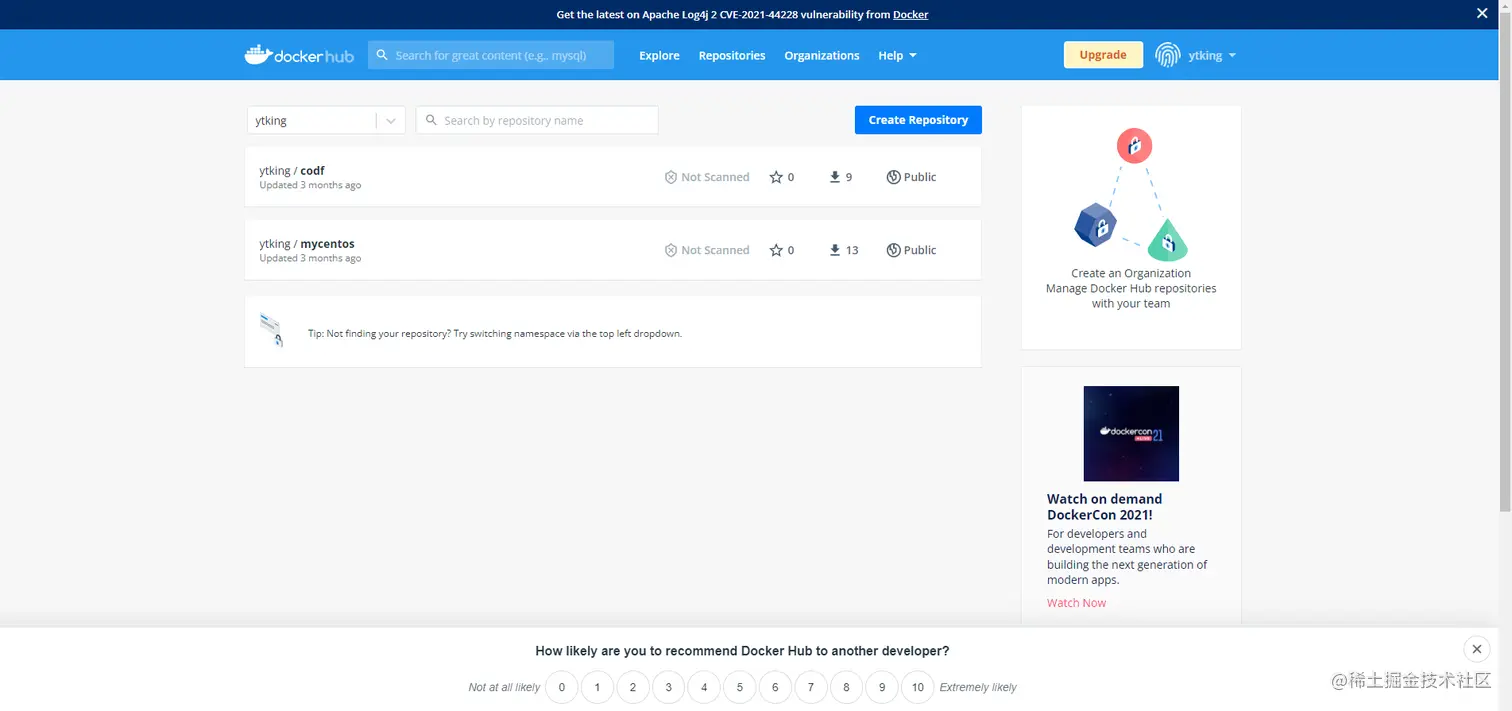This screenshot has width=1512, height=711.
Task: Click the tip illustration icon
Action: click(x=271, y=330)
